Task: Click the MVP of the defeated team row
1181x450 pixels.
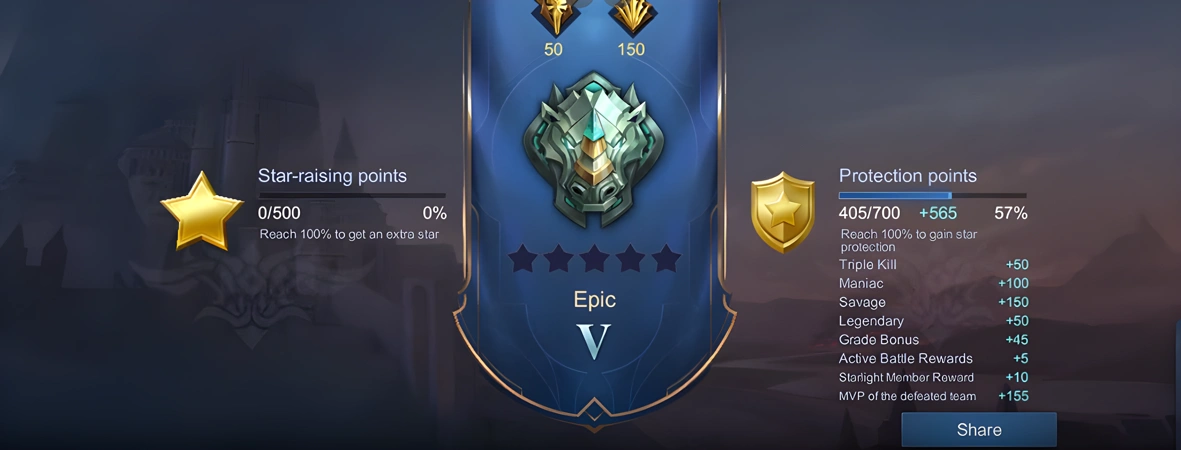Action: [934, 396]
